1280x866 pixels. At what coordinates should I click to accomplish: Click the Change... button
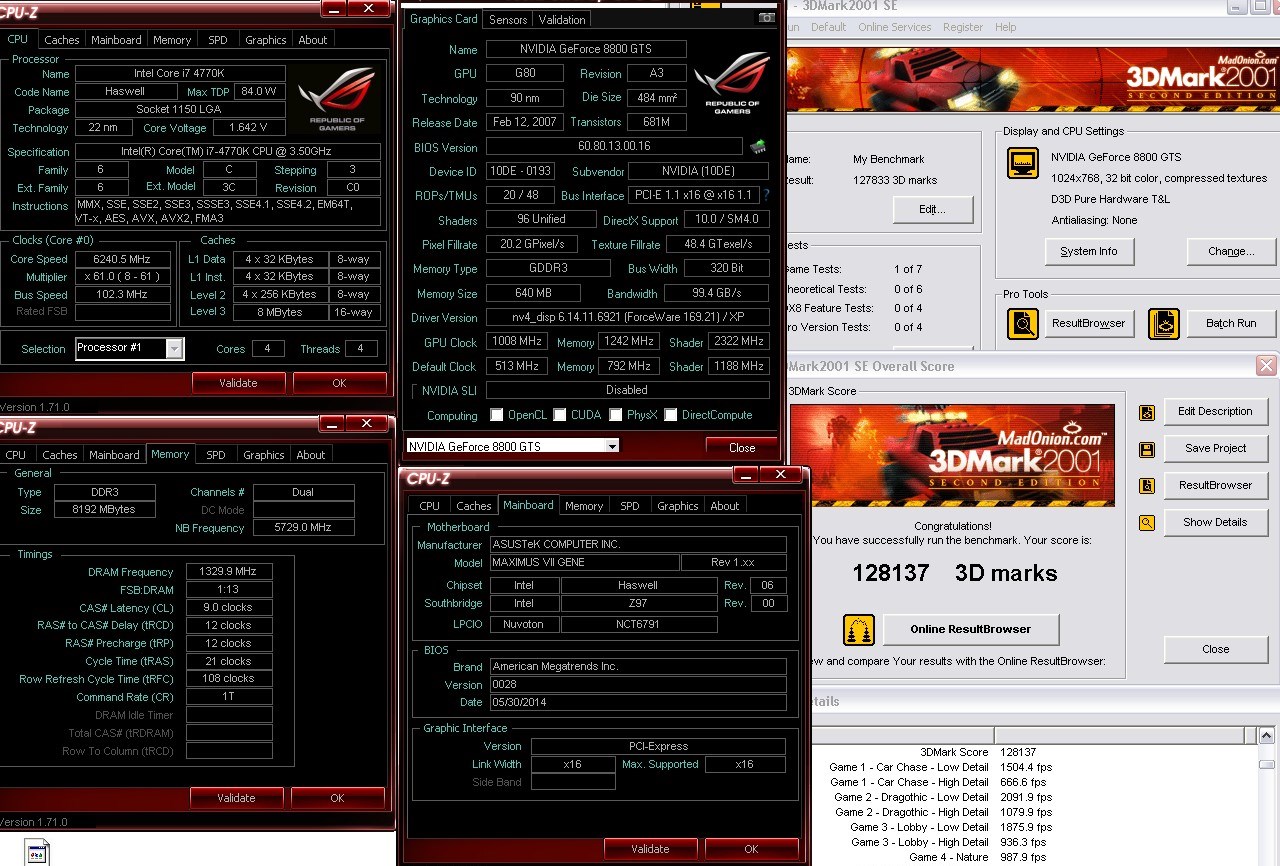1231,251
